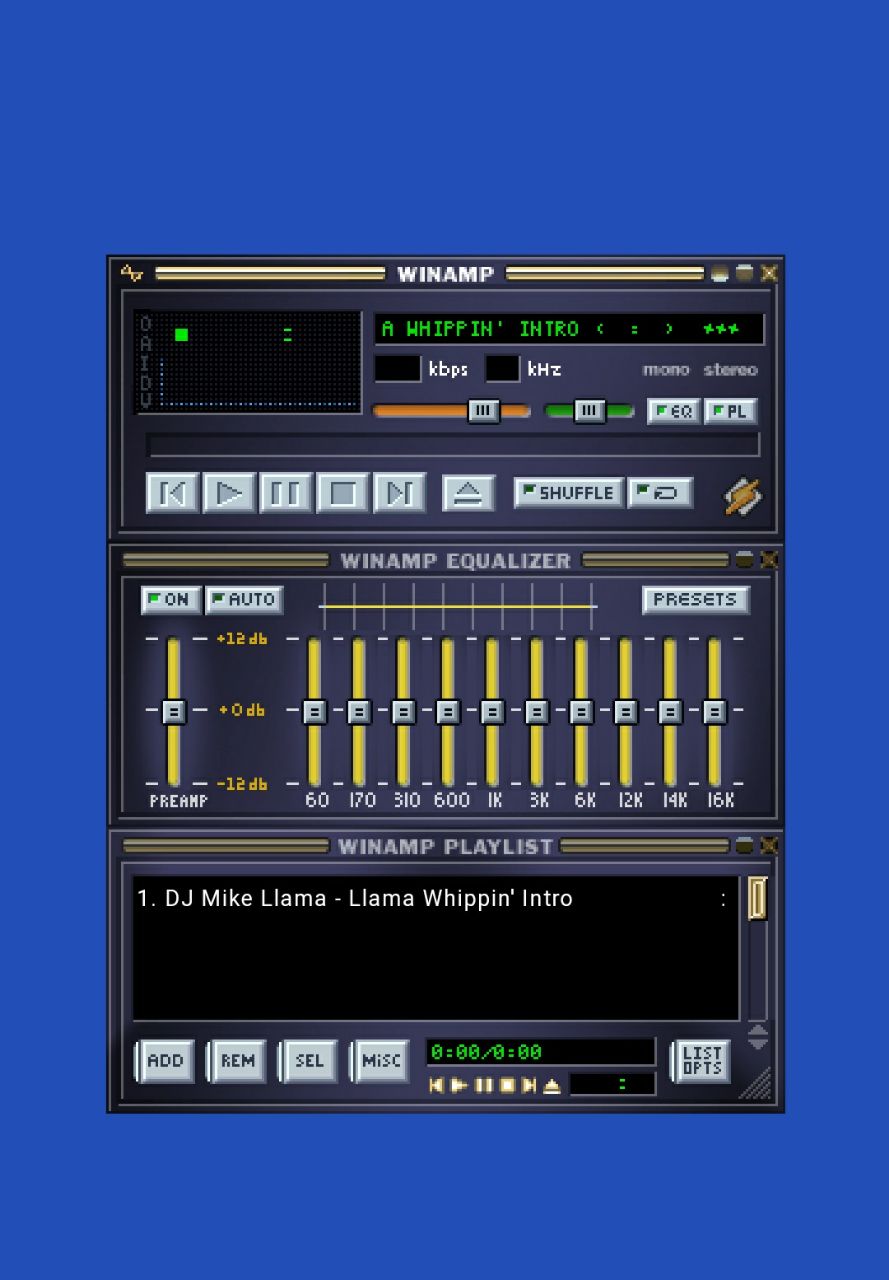This screenshot has height=1280, width=889.
Task: Click playlist mini previous track button
Action: click(435, 1085)
